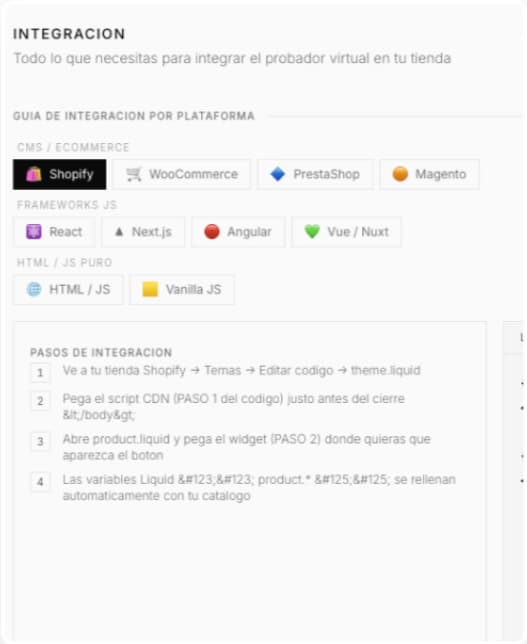The image size is (527, 644).
Task: Click the Next.js triangle icon
Action: pyautogui.click(x=119, y=232)
